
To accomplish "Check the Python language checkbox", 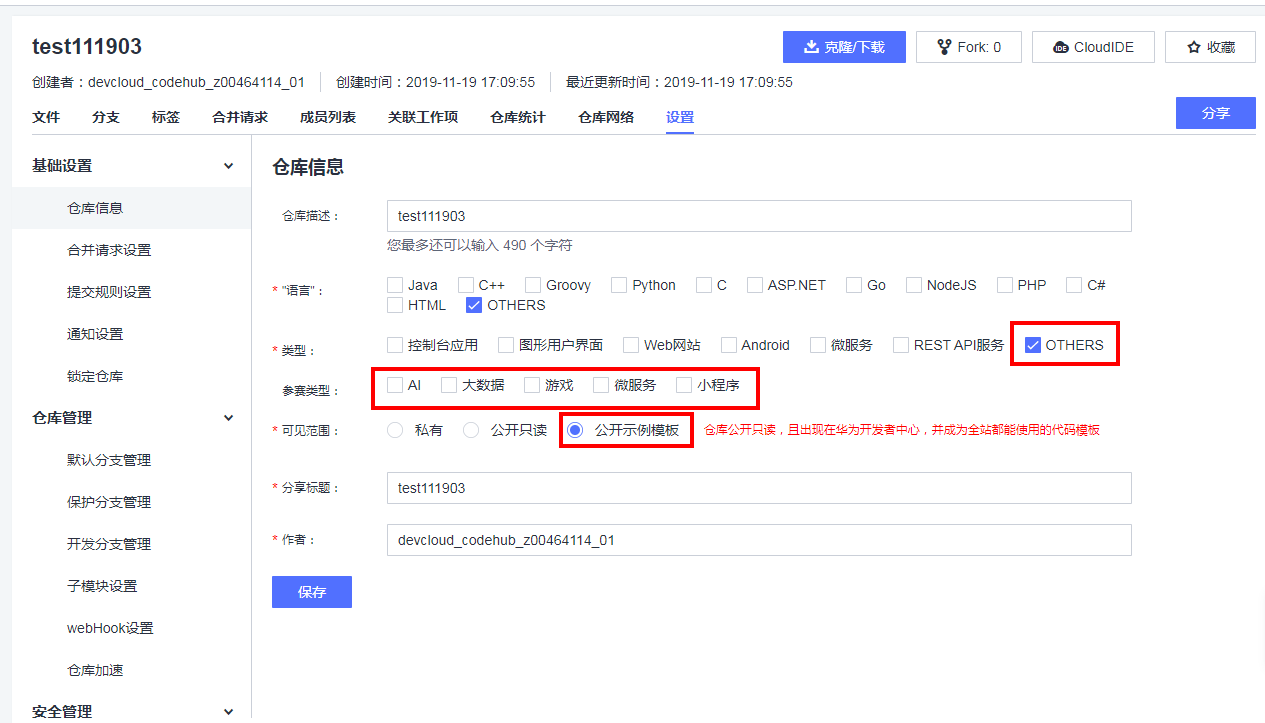I will pos(620,285).
